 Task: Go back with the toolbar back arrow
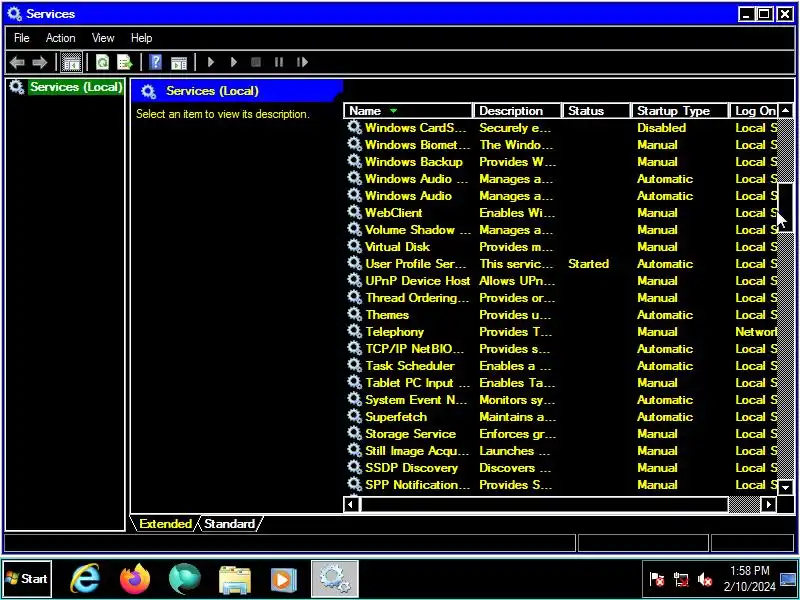17,62
